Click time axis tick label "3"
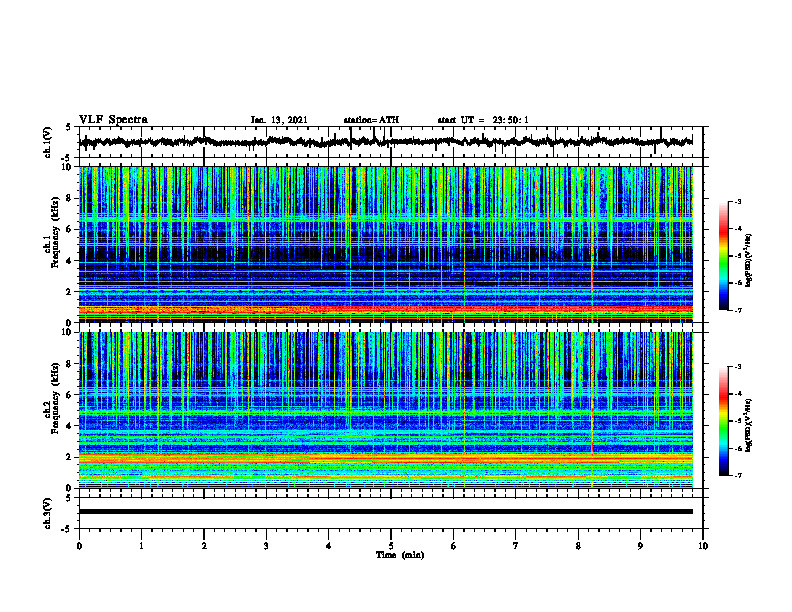The image size is (792, 612). pyautogui.click(x=266, y=546)
